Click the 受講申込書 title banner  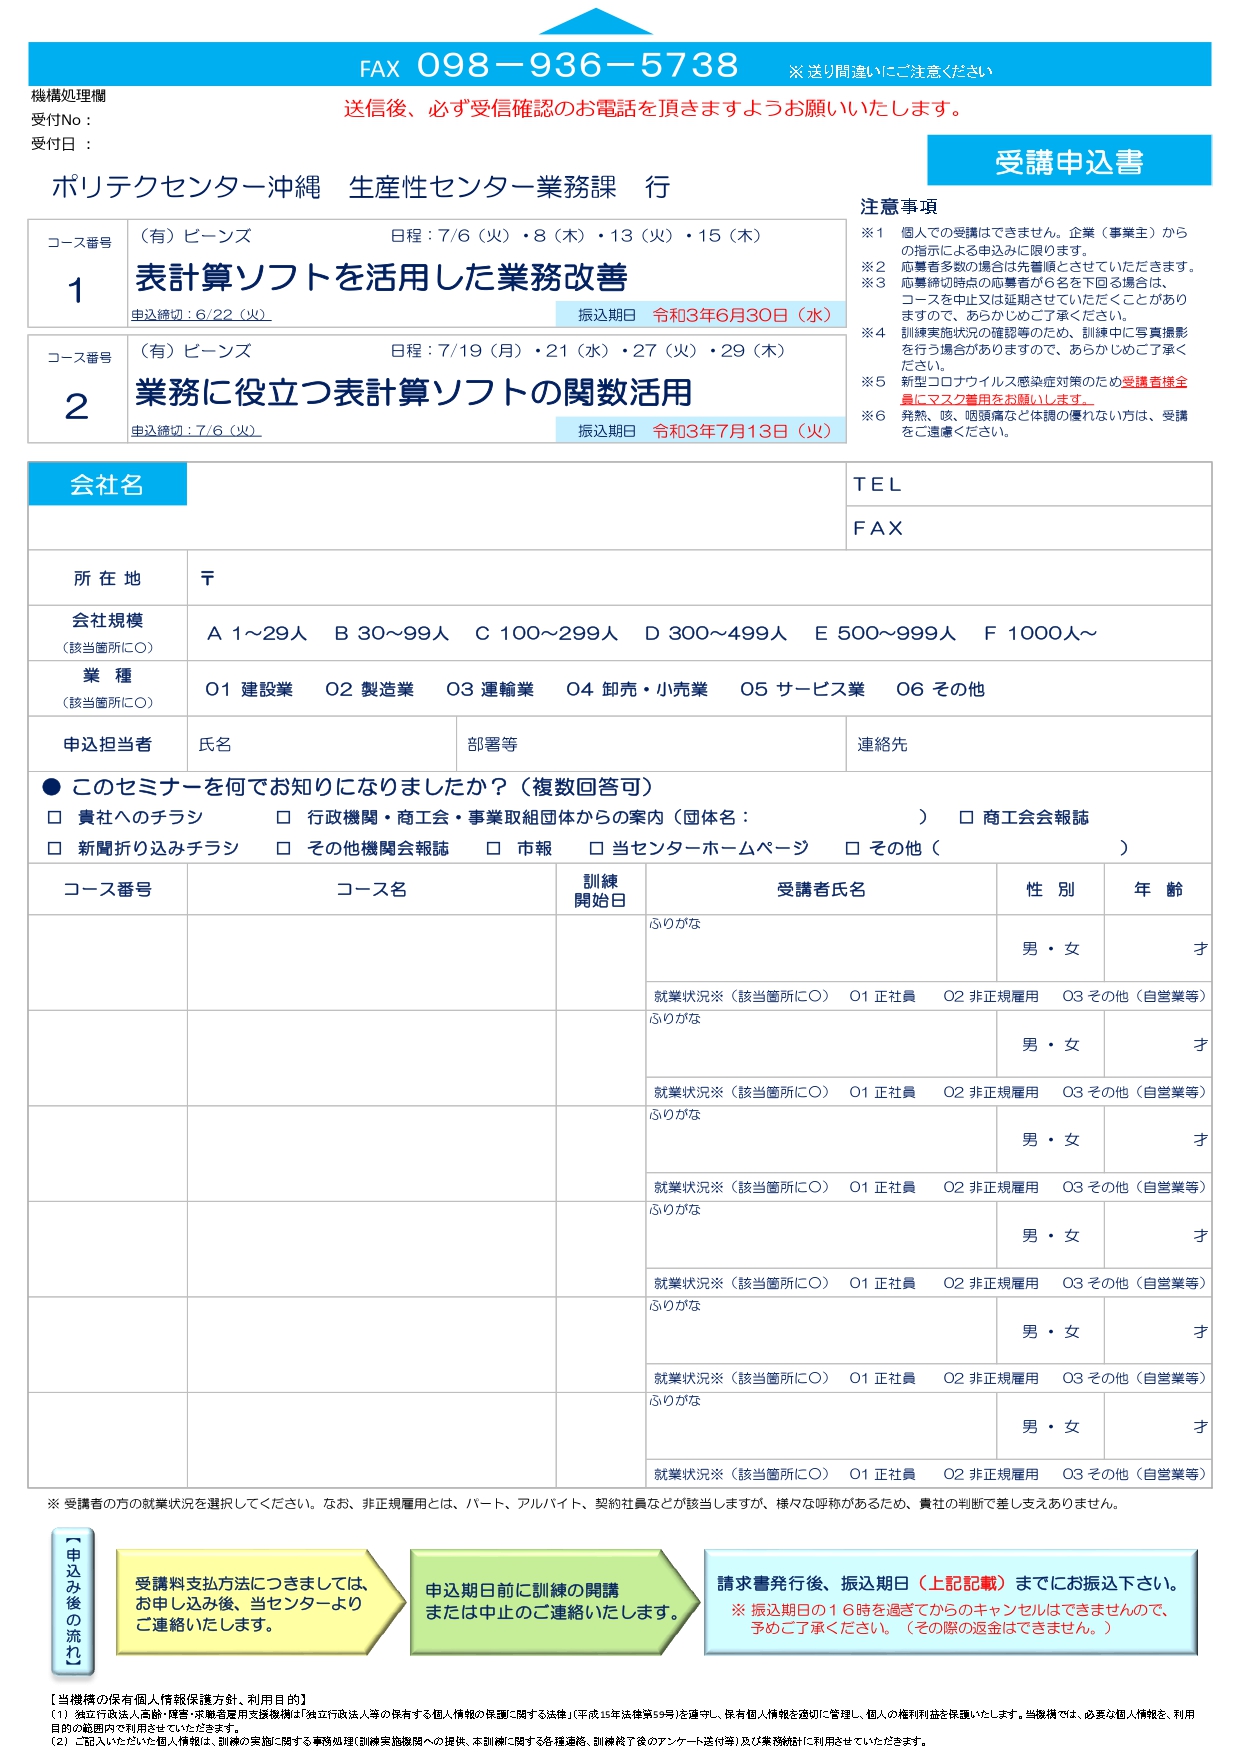click(1069, 161)
